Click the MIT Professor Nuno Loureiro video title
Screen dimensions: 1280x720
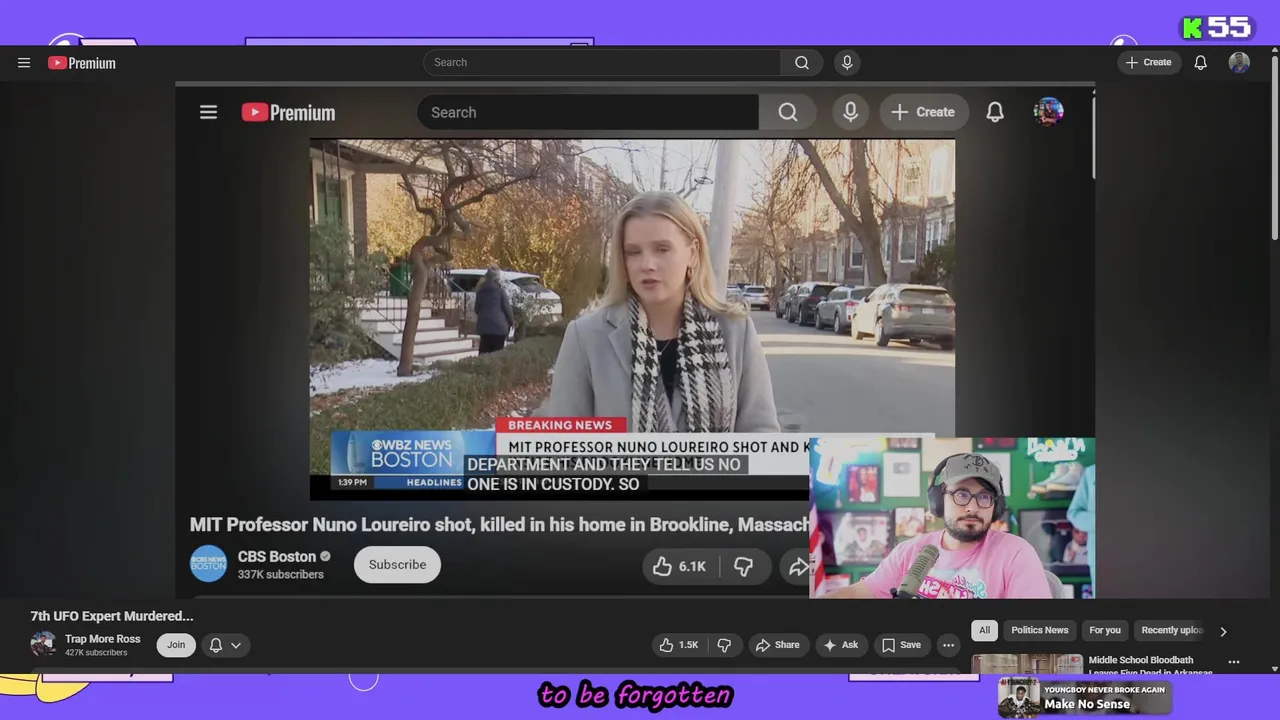pyautogui.click(x=500, y=524)
